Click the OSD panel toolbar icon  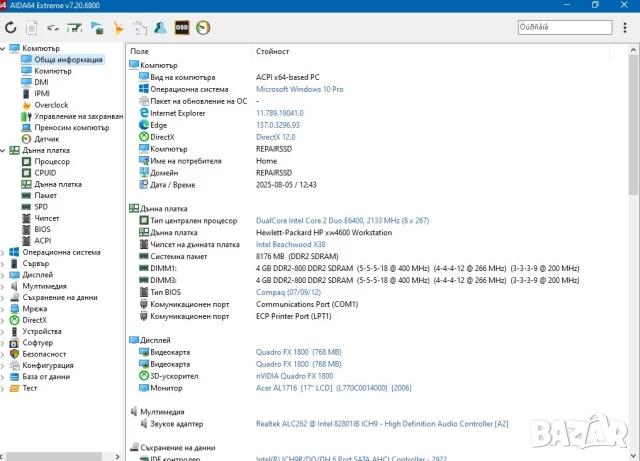tap(182, 28)
